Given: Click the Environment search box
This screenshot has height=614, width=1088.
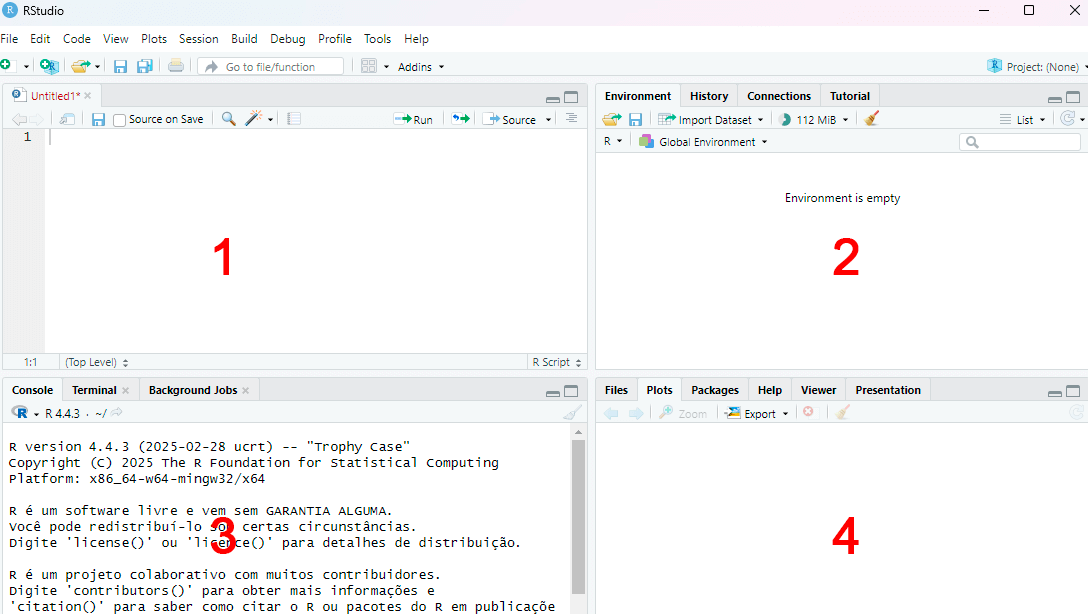Looking at the screenshot, I should pyautogui.click(x=1020, y=142).
